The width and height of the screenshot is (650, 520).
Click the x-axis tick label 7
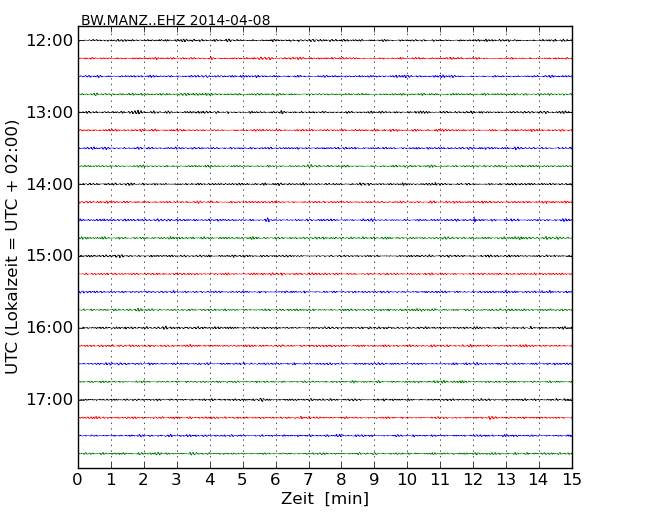[x=308, y=480]
